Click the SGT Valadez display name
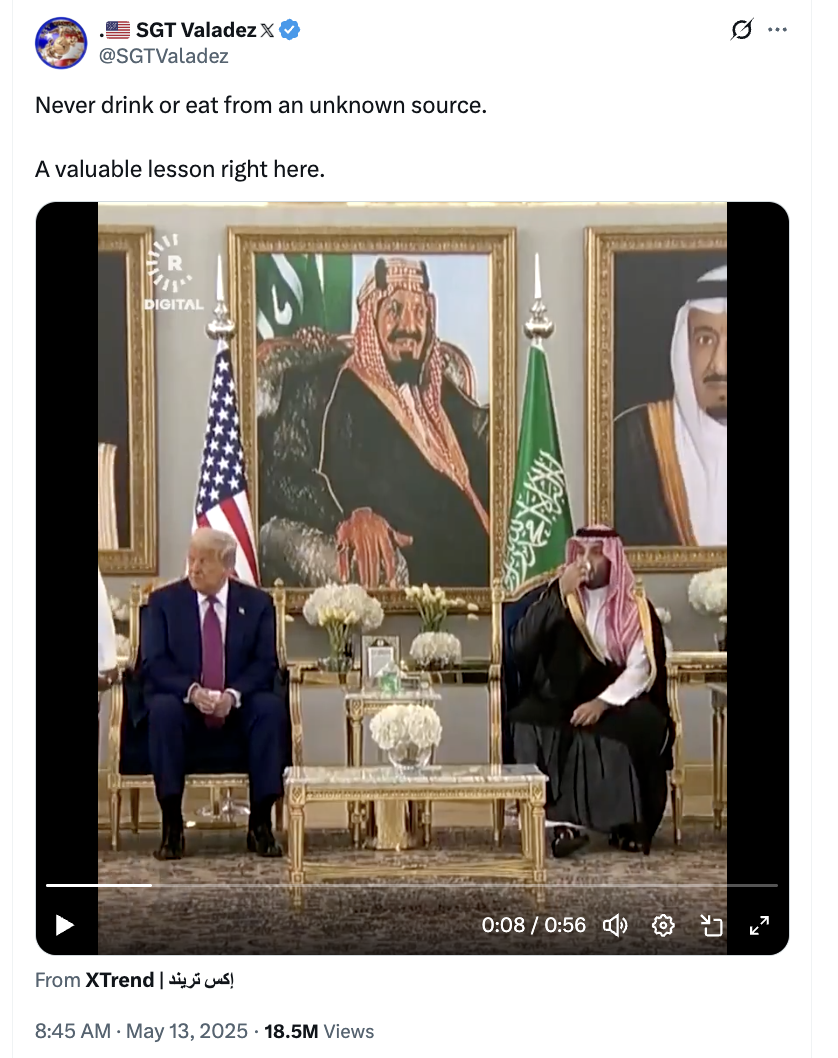The image size is (838, 1058). tap(196, 30)
